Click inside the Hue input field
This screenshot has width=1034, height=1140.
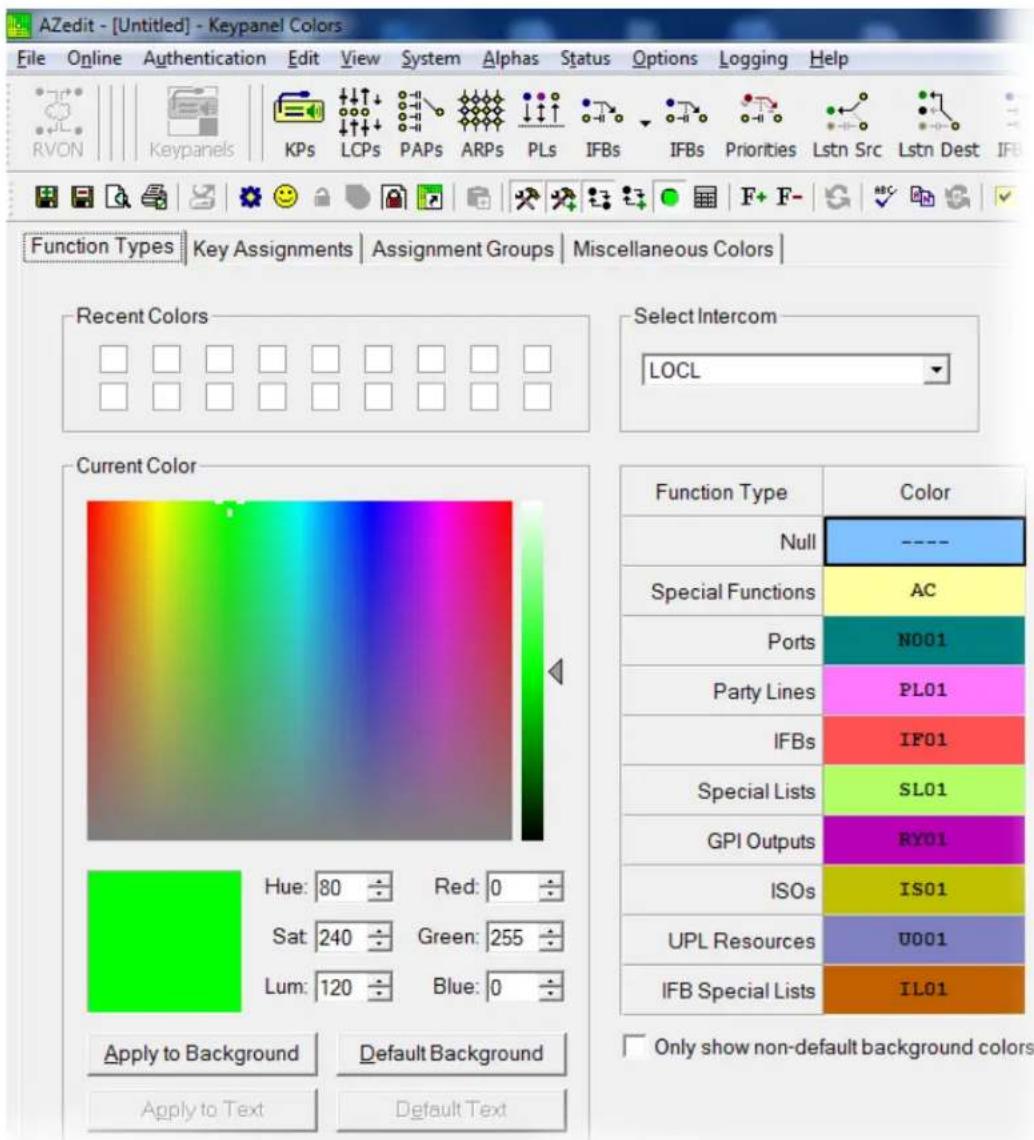click(340, 888)
